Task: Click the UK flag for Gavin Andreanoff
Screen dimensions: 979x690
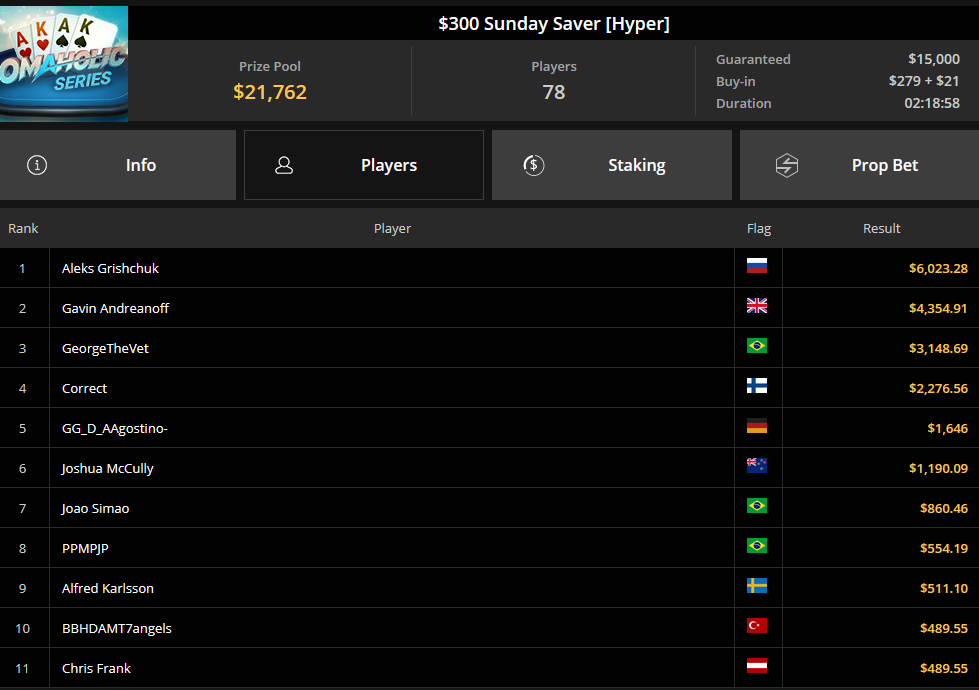Action: (757, 306)
